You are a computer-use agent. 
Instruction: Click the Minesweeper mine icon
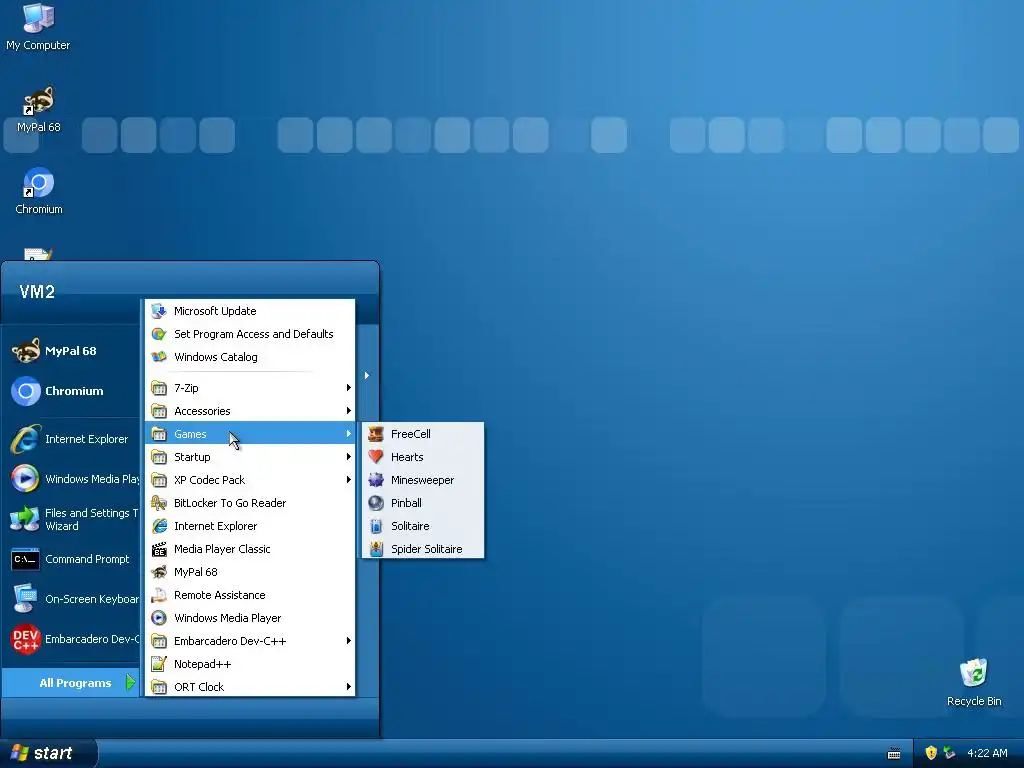[376, 480]
